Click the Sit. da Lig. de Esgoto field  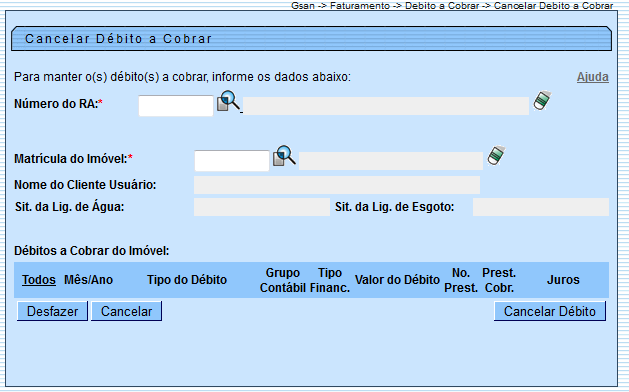[541, 207]
